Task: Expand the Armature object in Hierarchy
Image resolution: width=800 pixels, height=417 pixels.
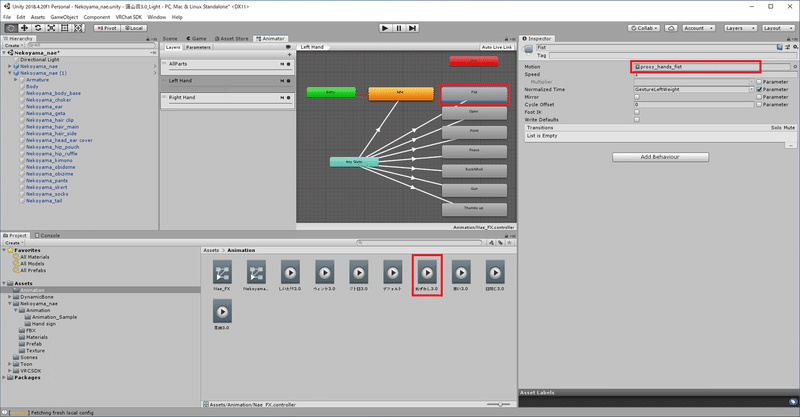Action: (16, 80)
